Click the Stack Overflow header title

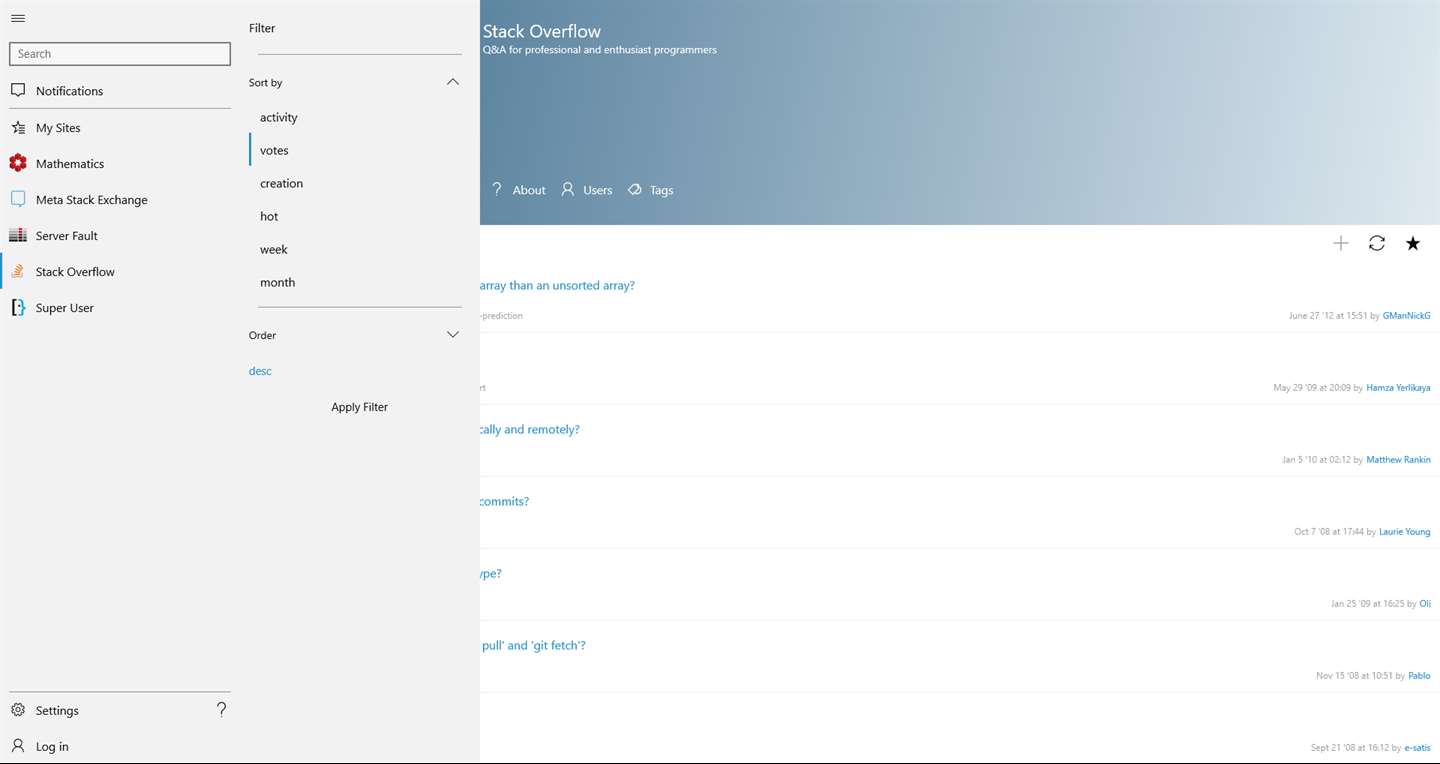tap(542, 31)
